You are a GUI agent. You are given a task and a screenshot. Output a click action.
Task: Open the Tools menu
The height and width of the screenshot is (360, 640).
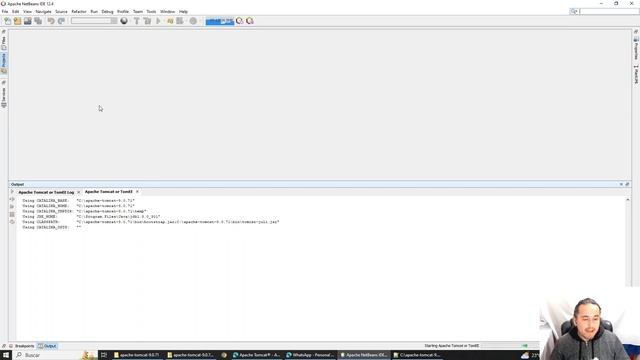(151, 11)
